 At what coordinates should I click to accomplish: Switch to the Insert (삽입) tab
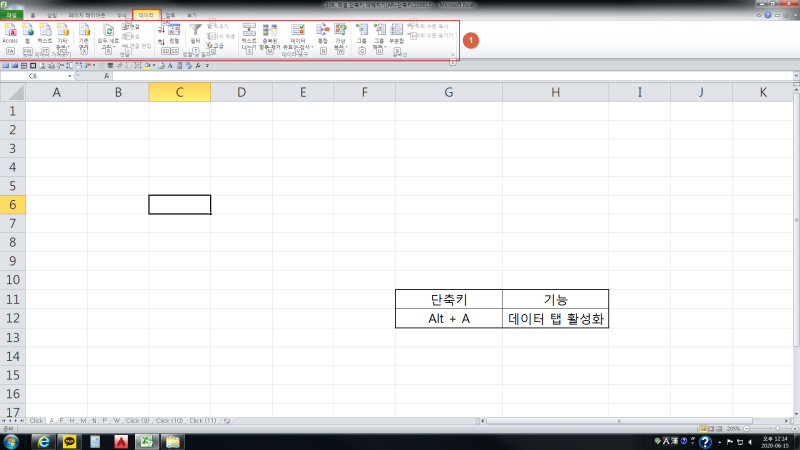[x=52, y=15]
